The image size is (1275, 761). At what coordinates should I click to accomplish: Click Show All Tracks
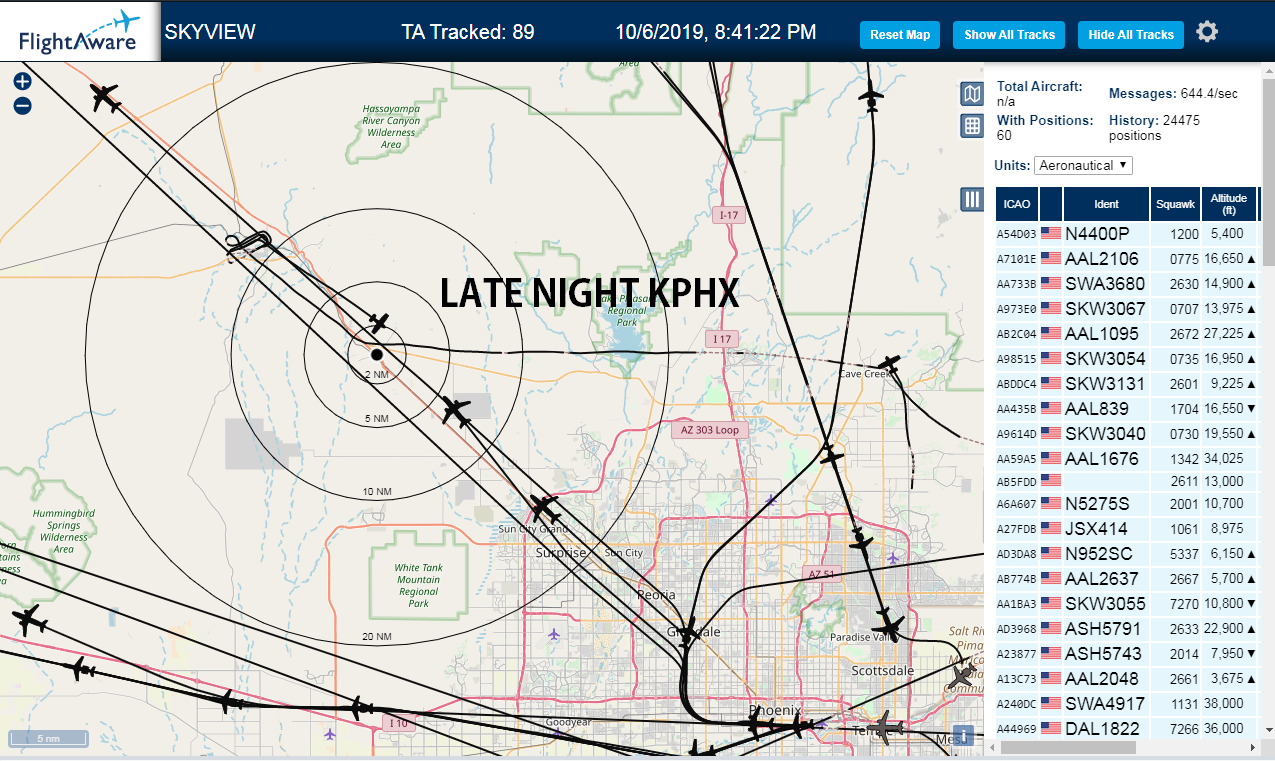1009,34
